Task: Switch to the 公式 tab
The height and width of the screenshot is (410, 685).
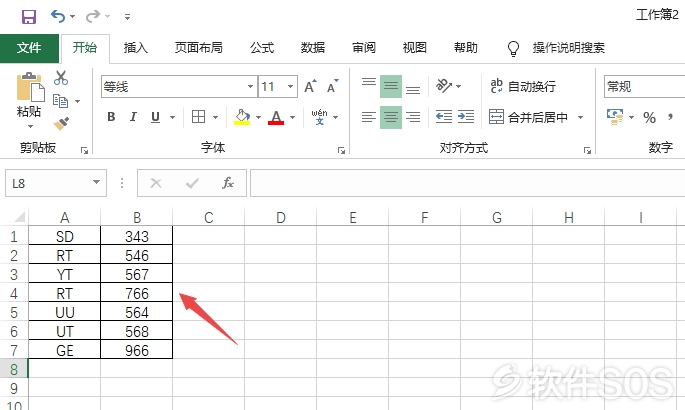Action: click(x=262, y=48)
